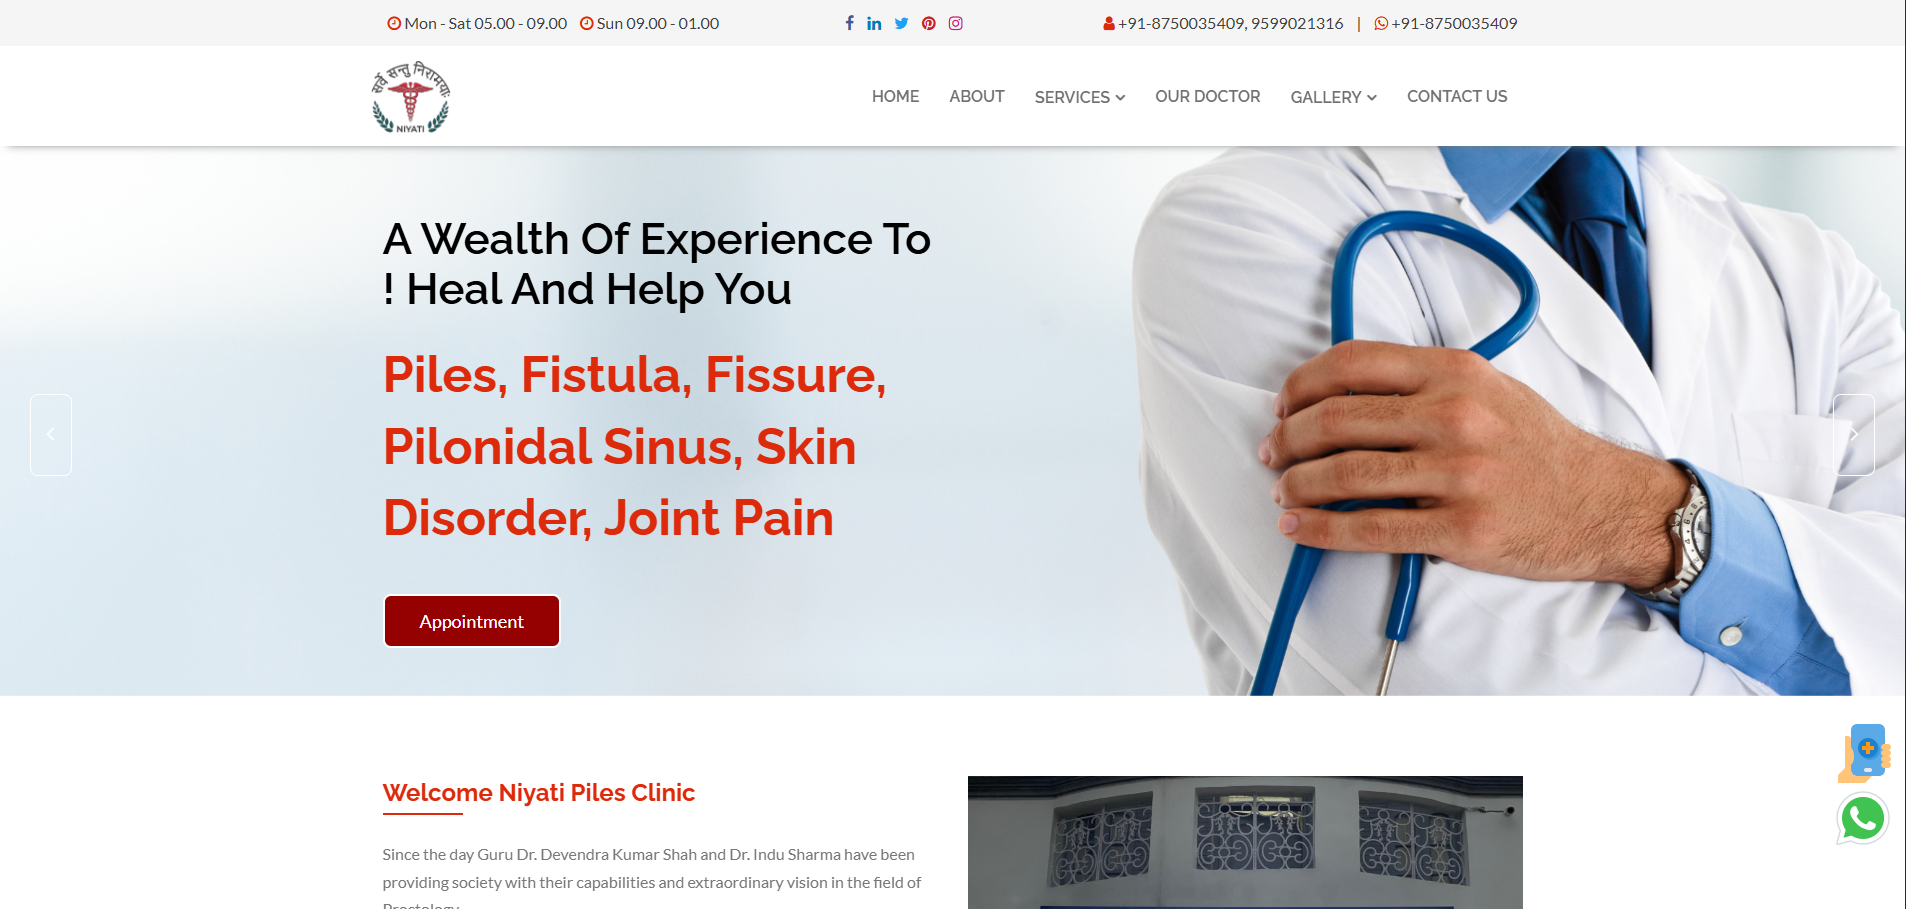The height and width of the screenshot is (909, 1906).
Task: Open the Instagram icon
Action: coord(956,23)
